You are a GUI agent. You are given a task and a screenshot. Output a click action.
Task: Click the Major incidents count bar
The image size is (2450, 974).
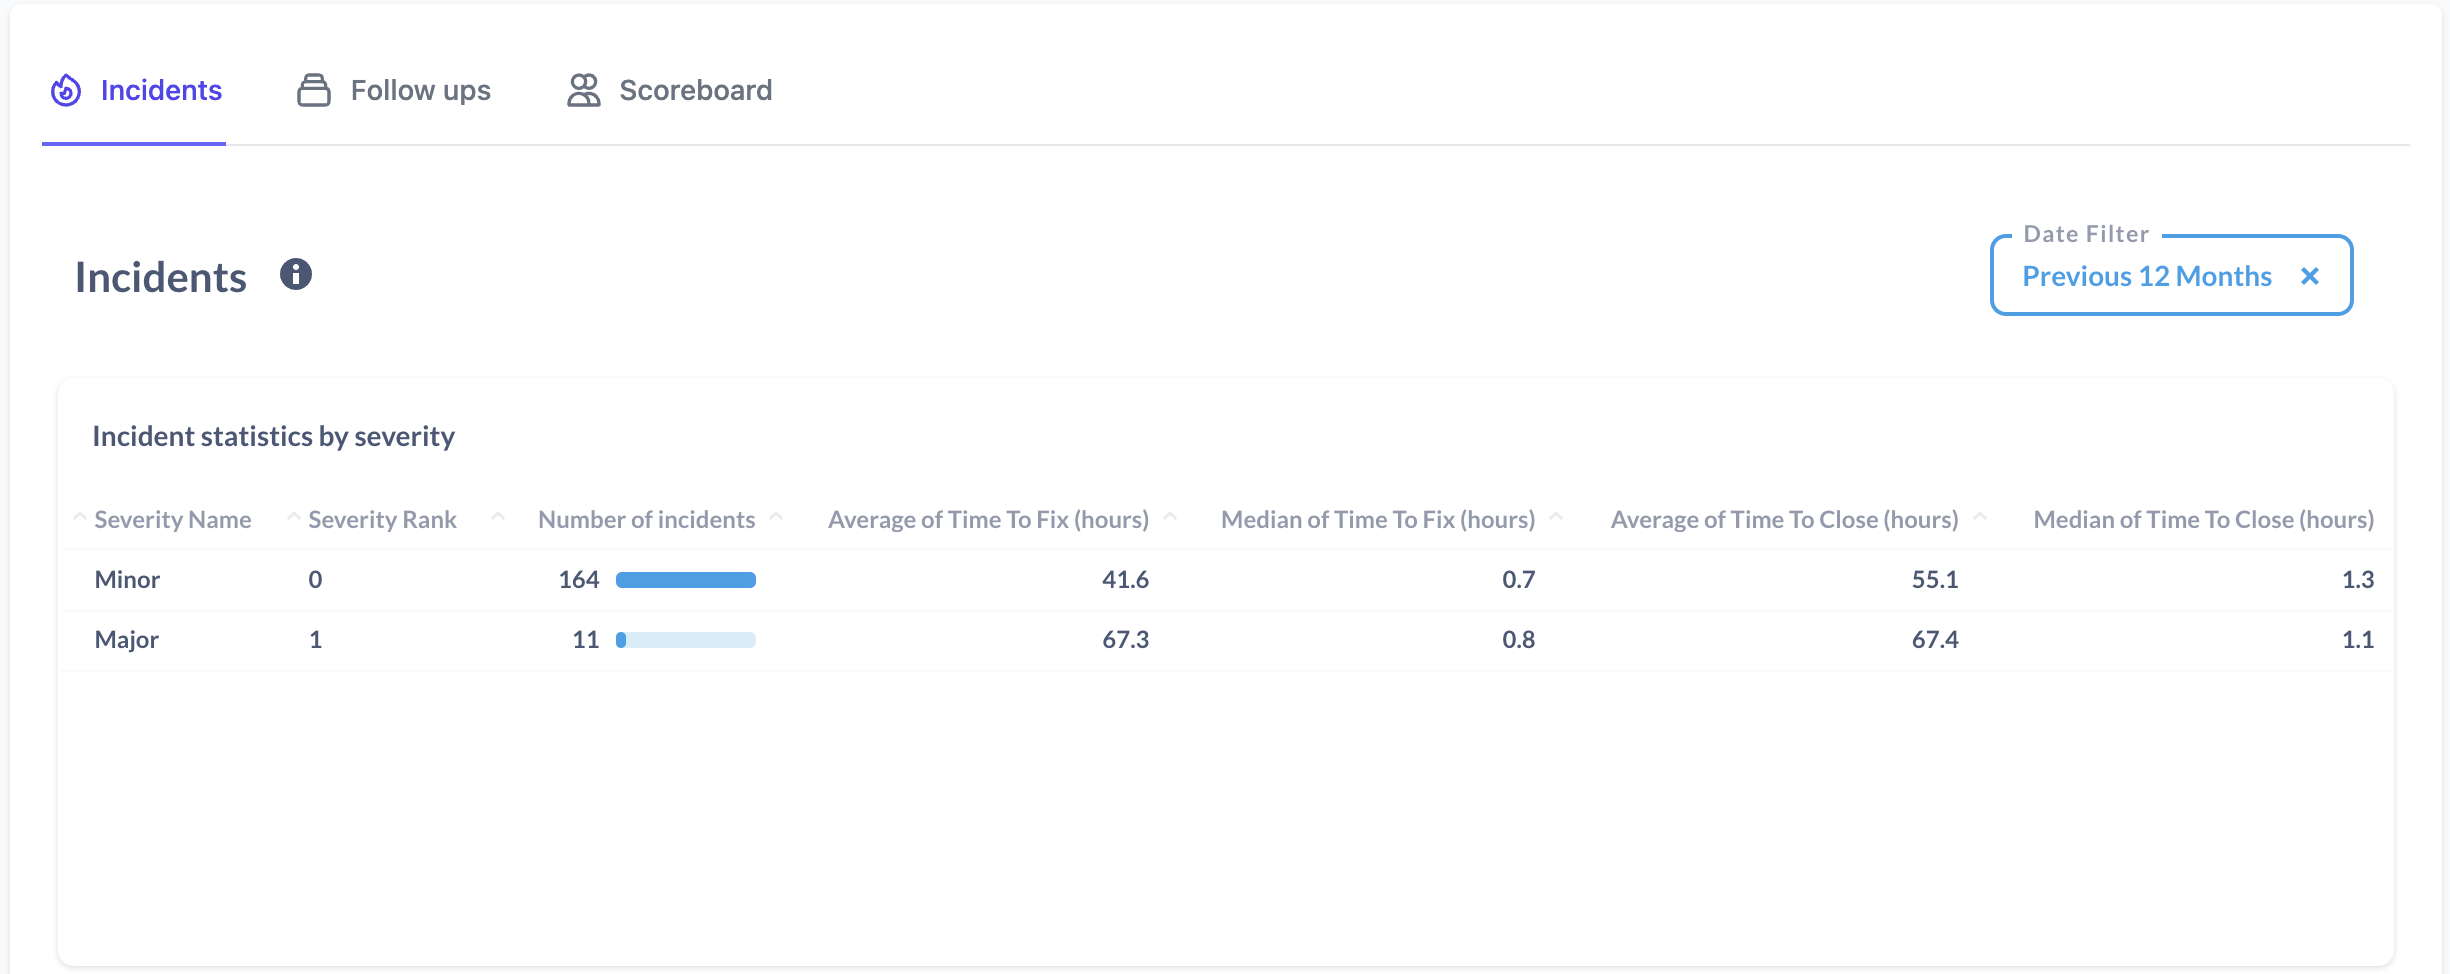[686, 640]
